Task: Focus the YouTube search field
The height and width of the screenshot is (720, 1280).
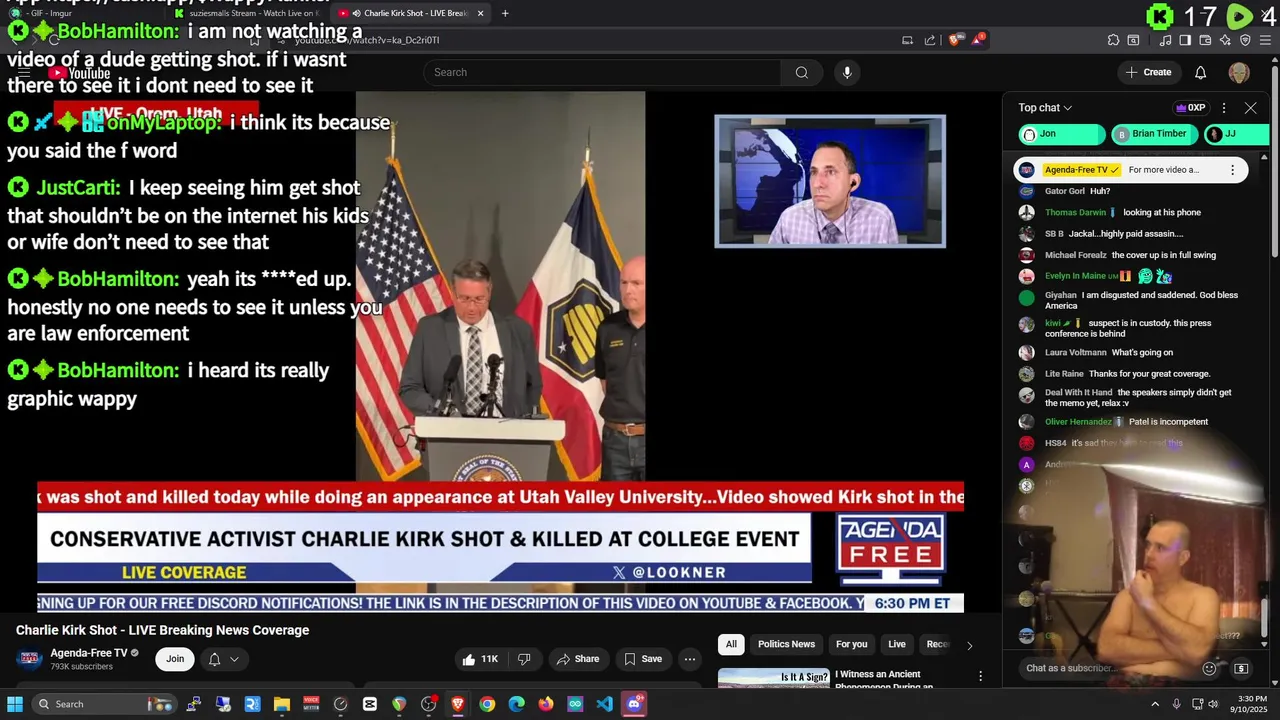Action: tap(602, 72)
